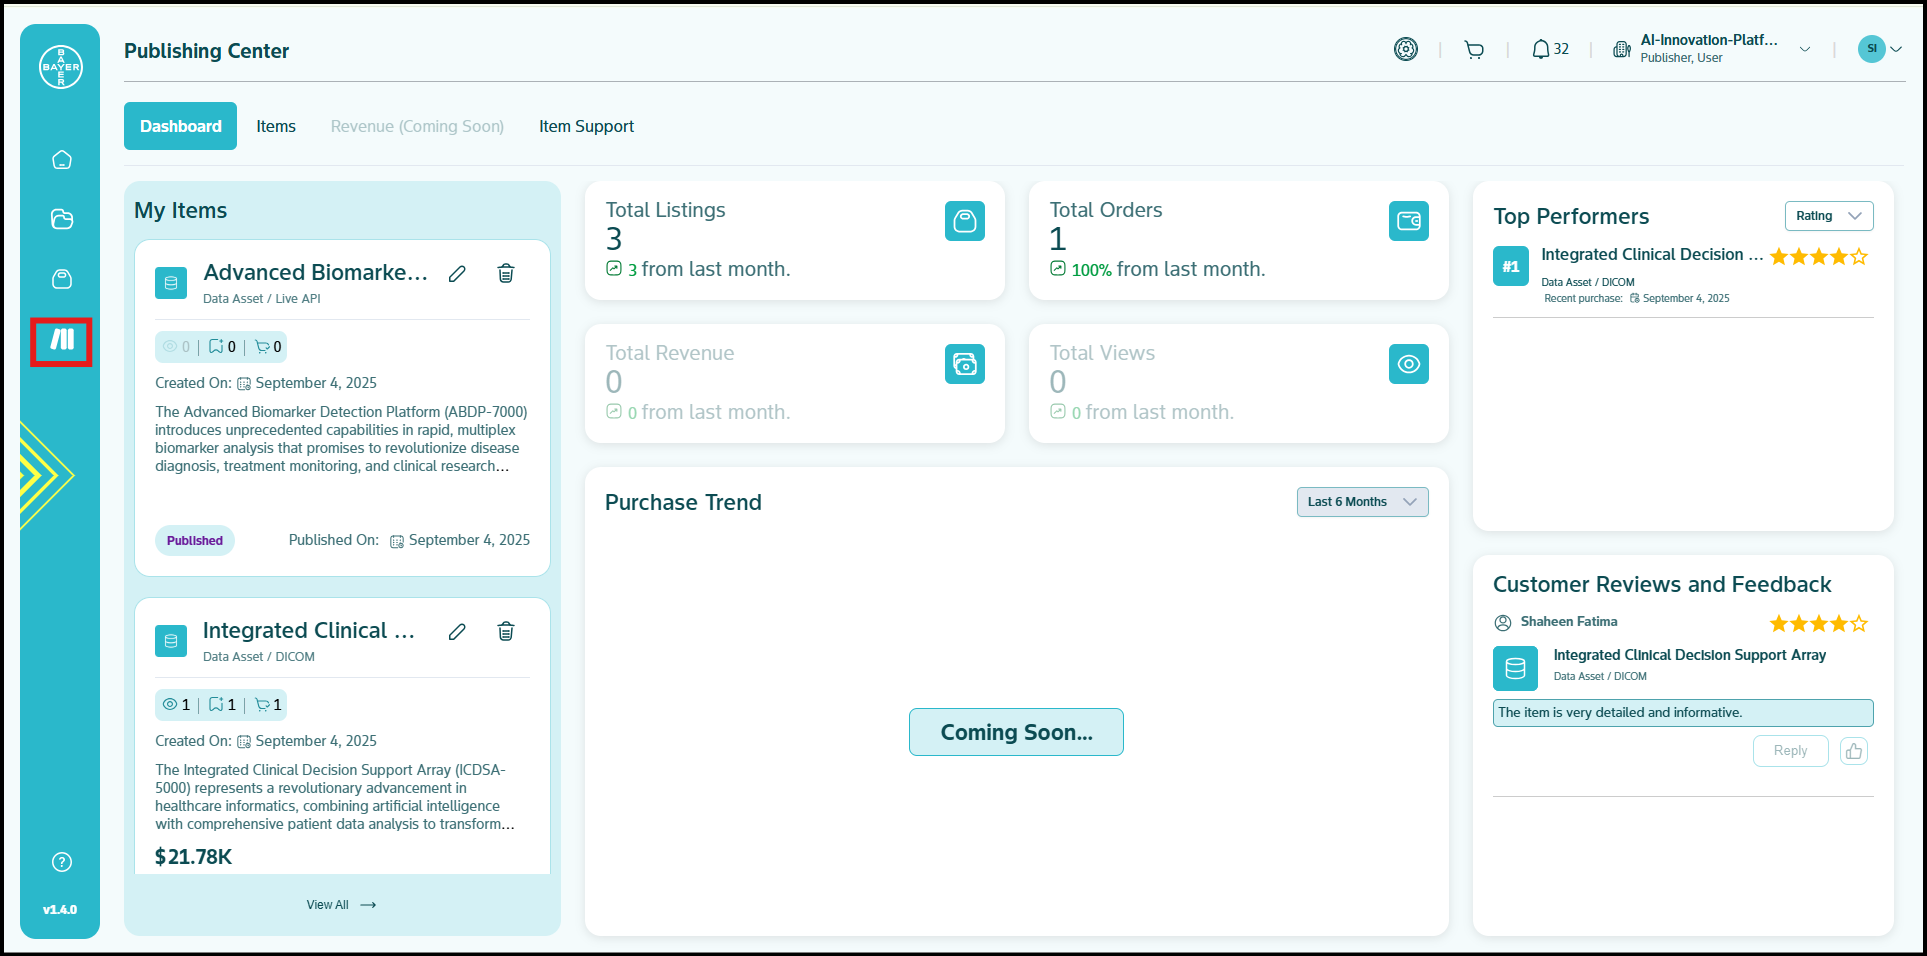
Task: Open the folder icon in sidebar
Action: (62, 219)
